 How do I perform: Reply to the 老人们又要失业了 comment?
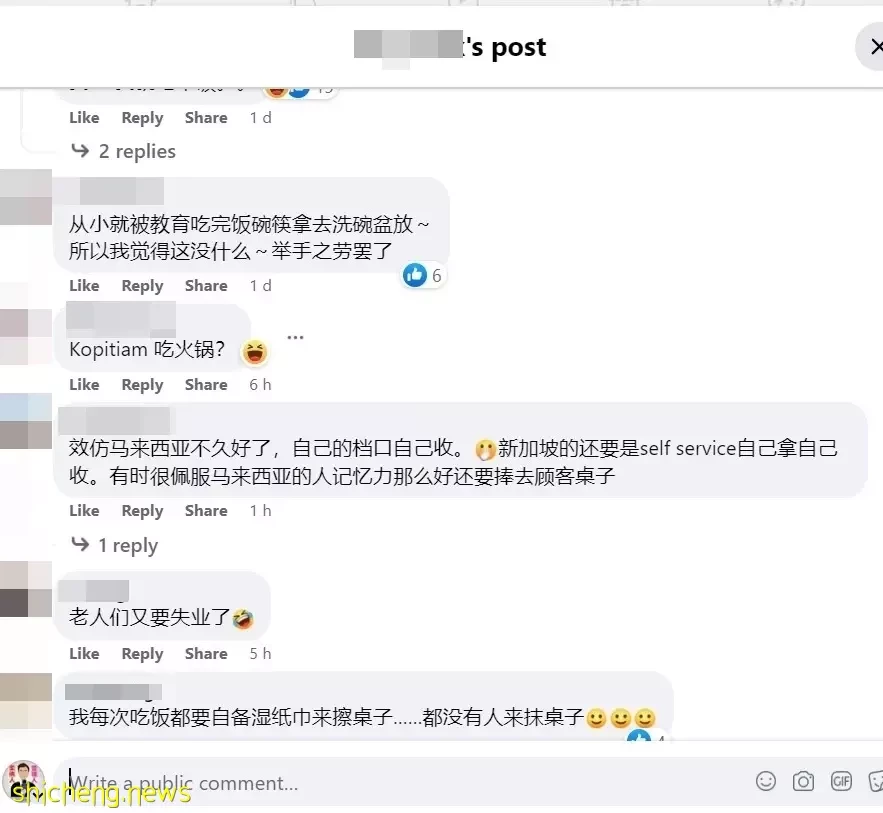142,654
